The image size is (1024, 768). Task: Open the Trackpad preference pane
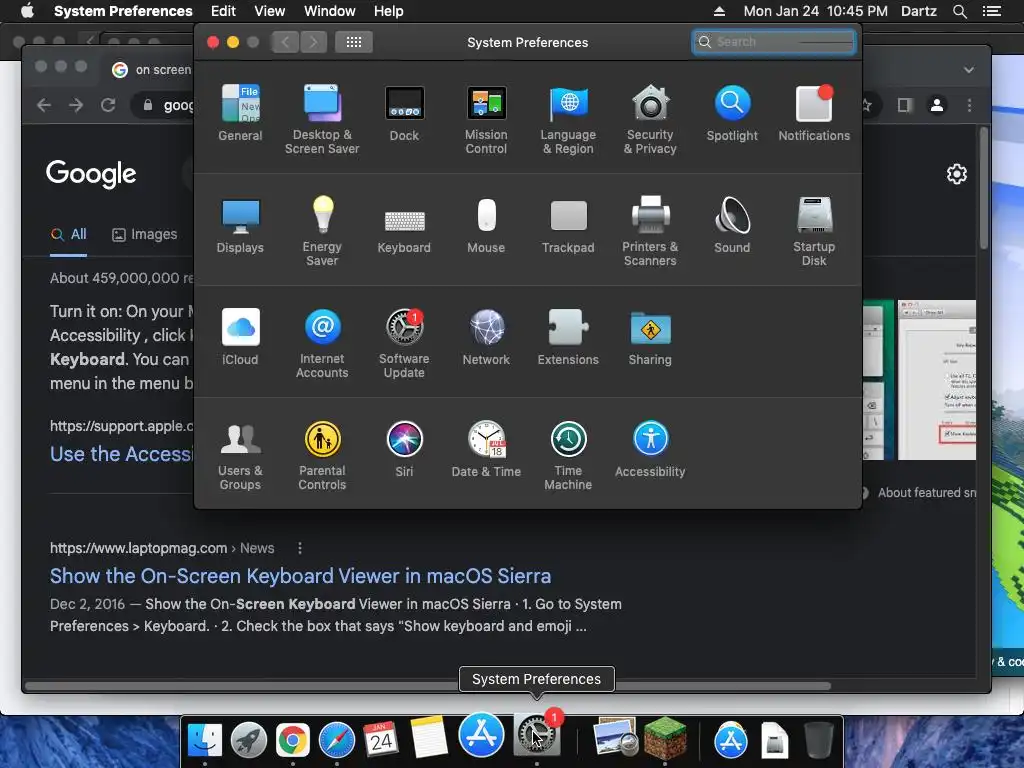click(x=568, y=225)
